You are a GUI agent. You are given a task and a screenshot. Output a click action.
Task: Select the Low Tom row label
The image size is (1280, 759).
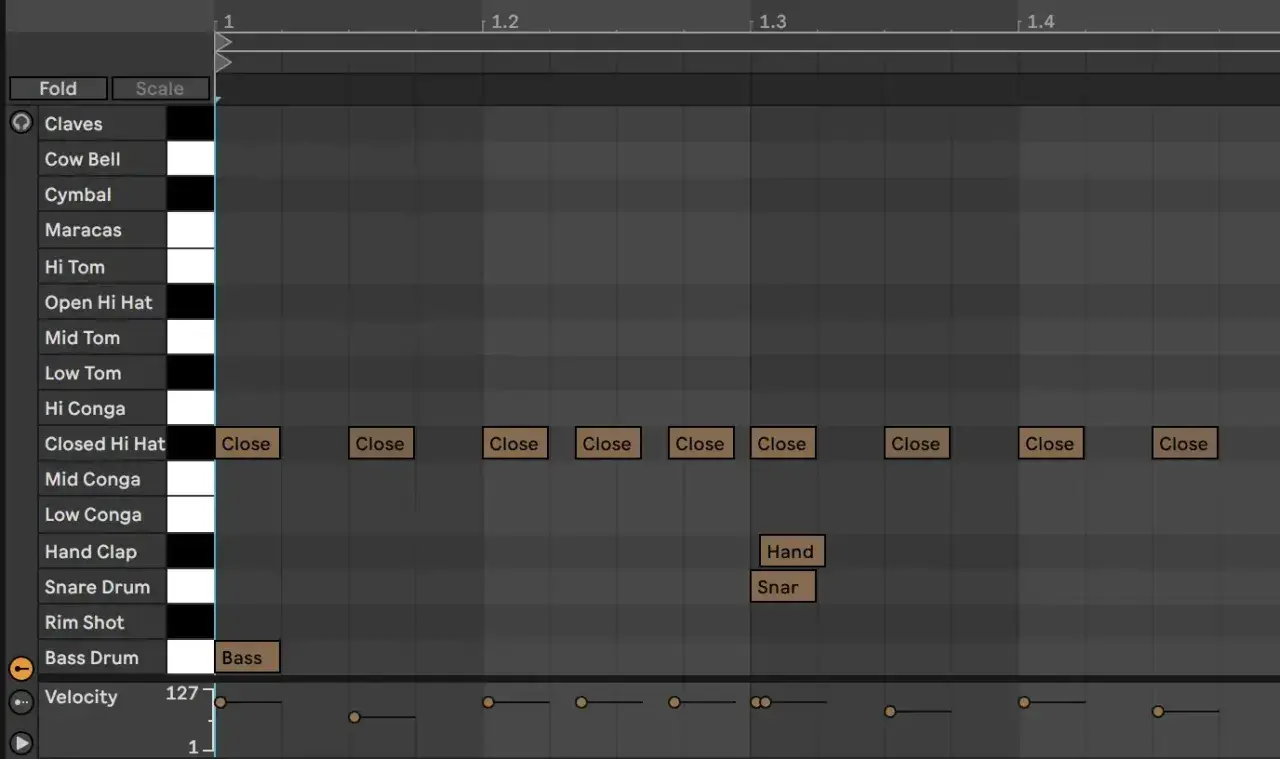(102, 373)
